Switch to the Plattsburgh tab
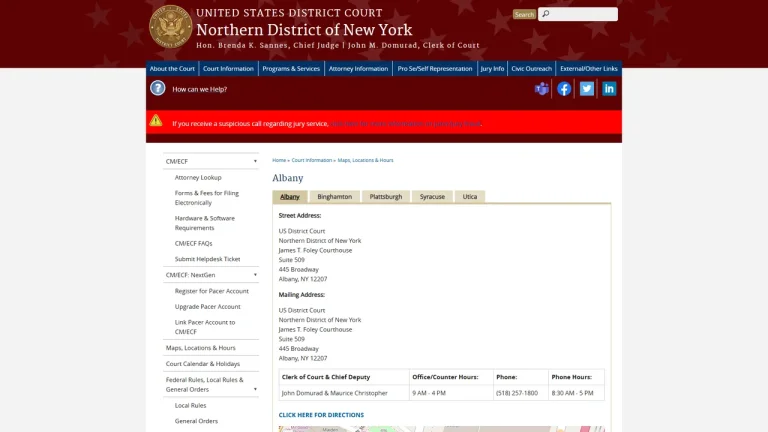 click(x=386, y=196)
